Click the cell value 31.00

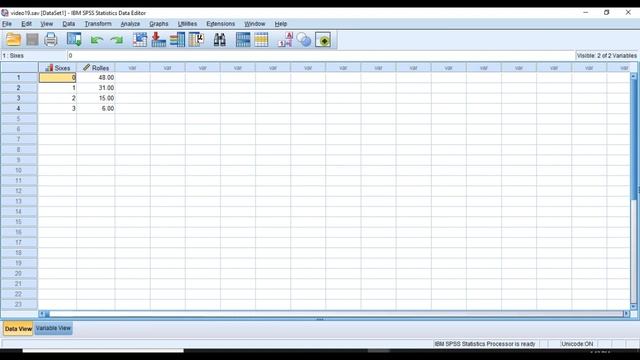pyautogui.click(x=96, y=88)
